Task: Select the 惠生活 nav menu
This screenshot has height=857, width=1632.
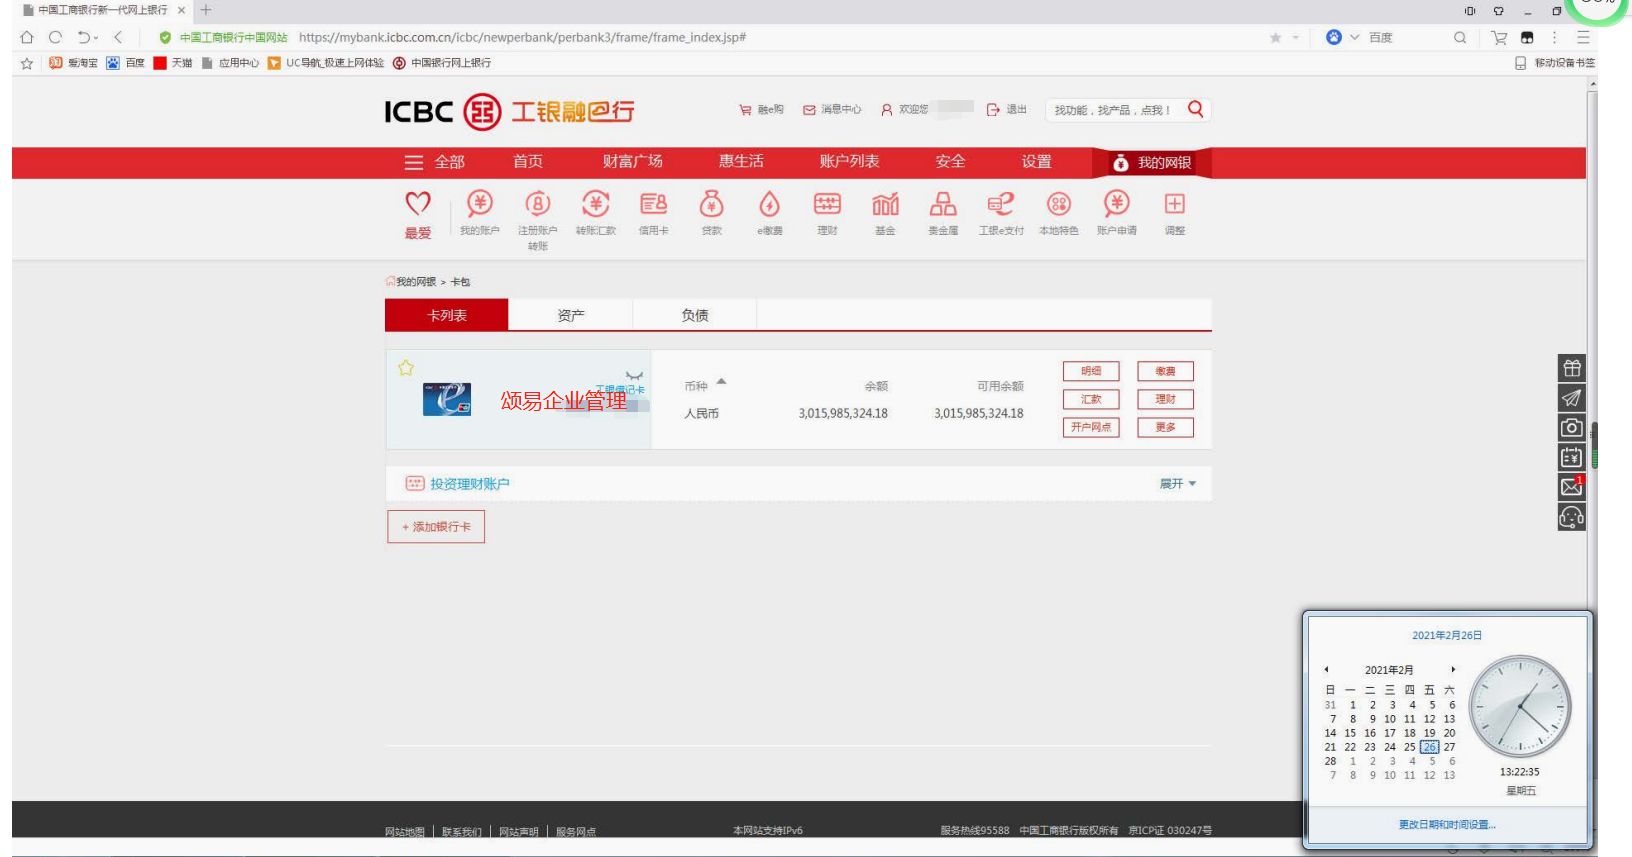Action: pyautogui.click(x=741, y=162)
